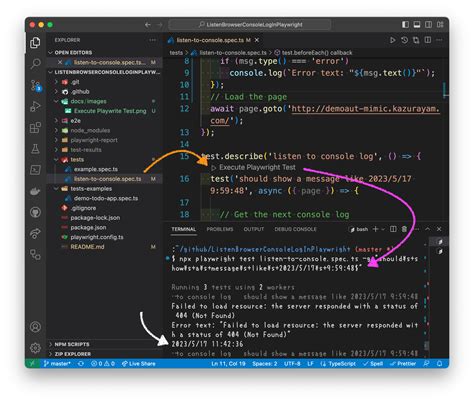Open the Extensions view
474x401 pixels.
click(x=35, y=128)
